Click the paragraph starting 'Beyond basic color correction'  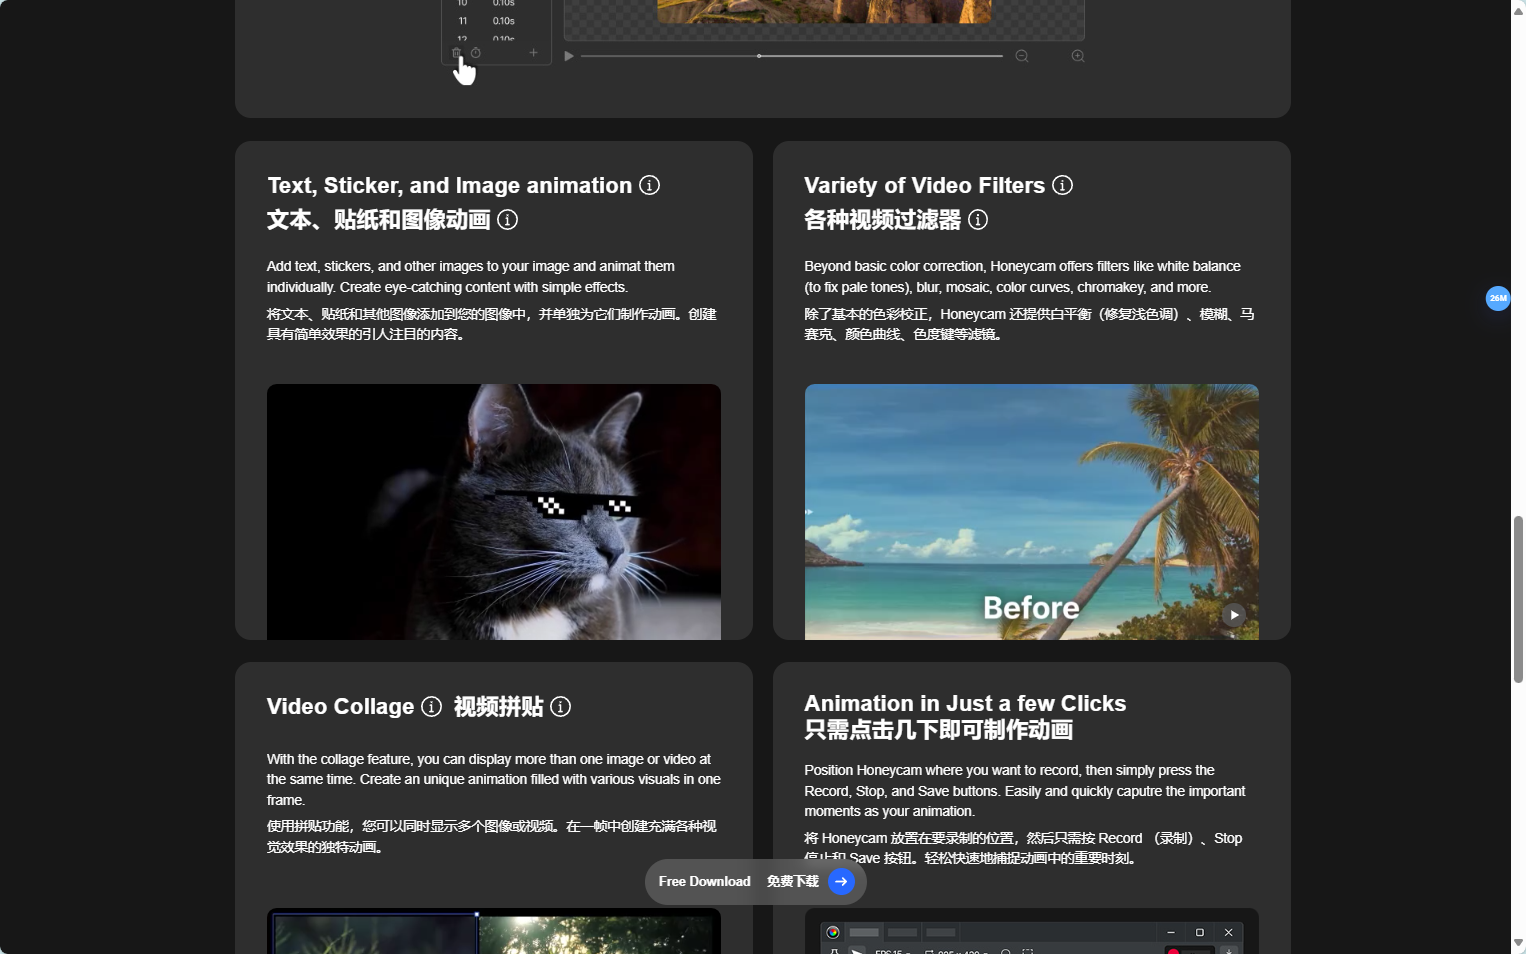tap(1023, 277)
